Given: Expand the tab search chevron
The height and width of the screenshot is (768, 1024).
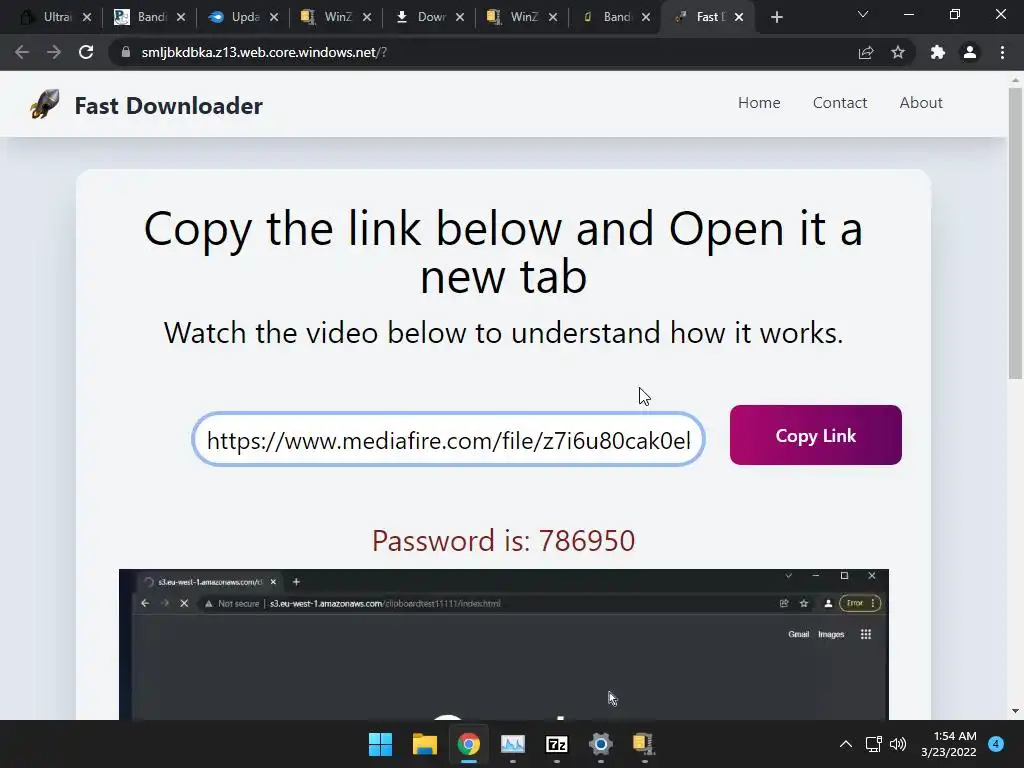Looking at the screenshot, I should [x=863, y=14].
